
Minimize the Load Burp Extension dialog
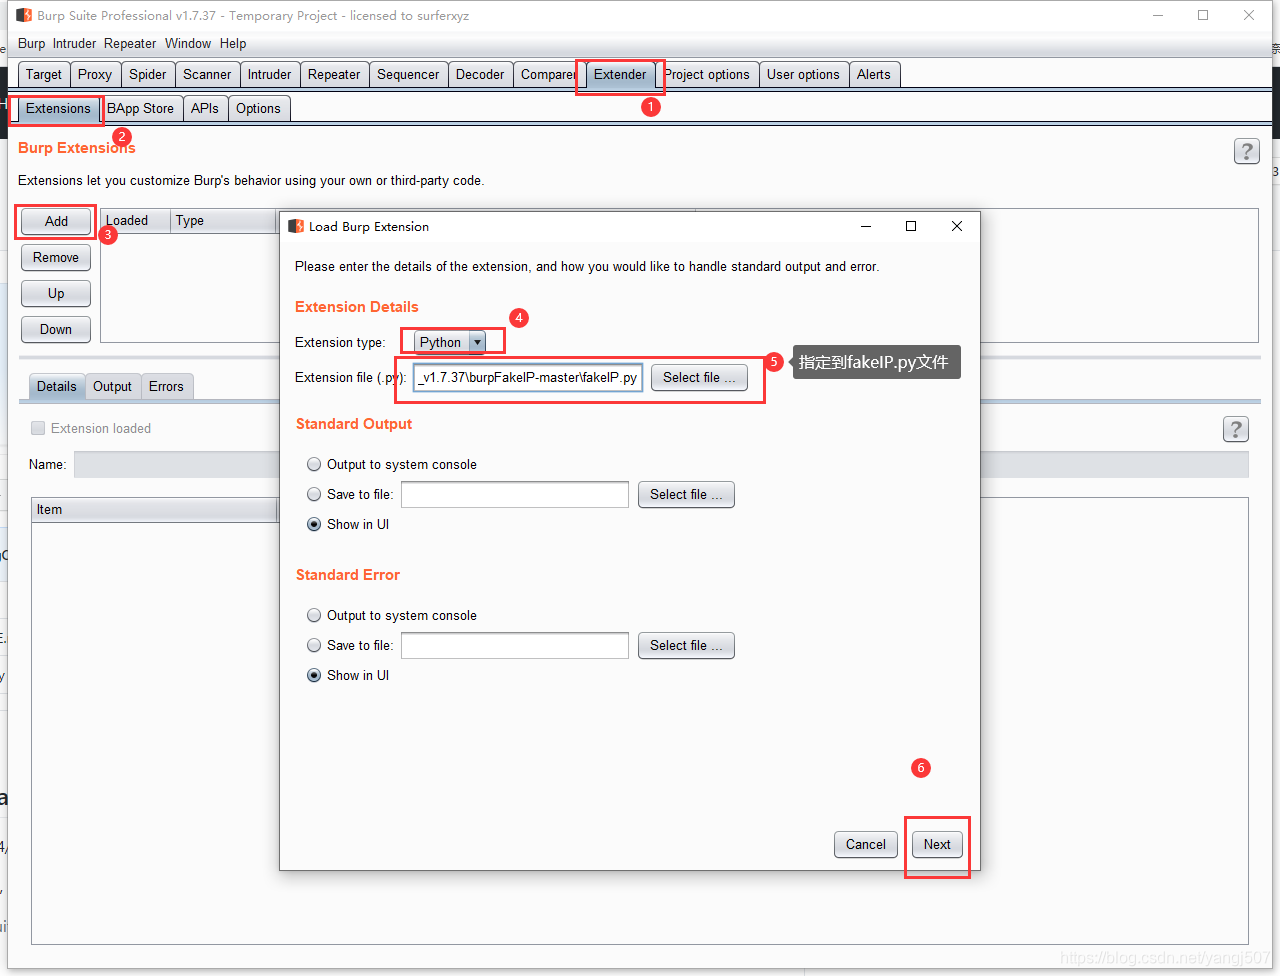click(x=866, y=226)
